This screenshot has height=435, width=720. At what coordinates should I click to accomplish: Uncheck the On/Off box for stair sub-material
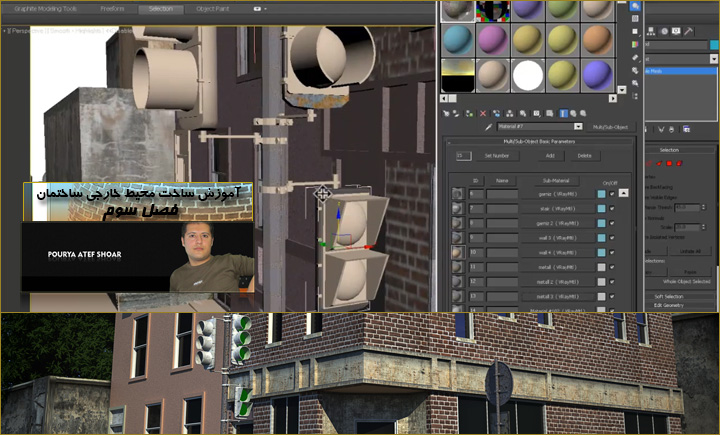pos(612,208)
